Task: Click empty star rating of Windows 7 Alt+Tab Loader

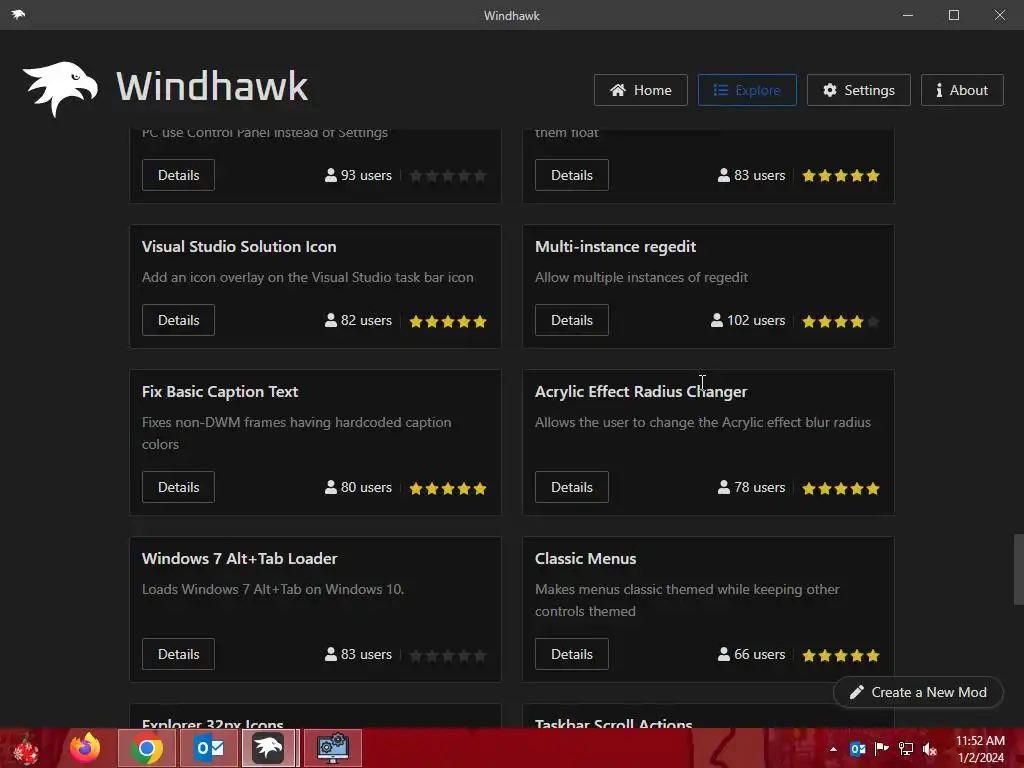Action: click(448, 656)
